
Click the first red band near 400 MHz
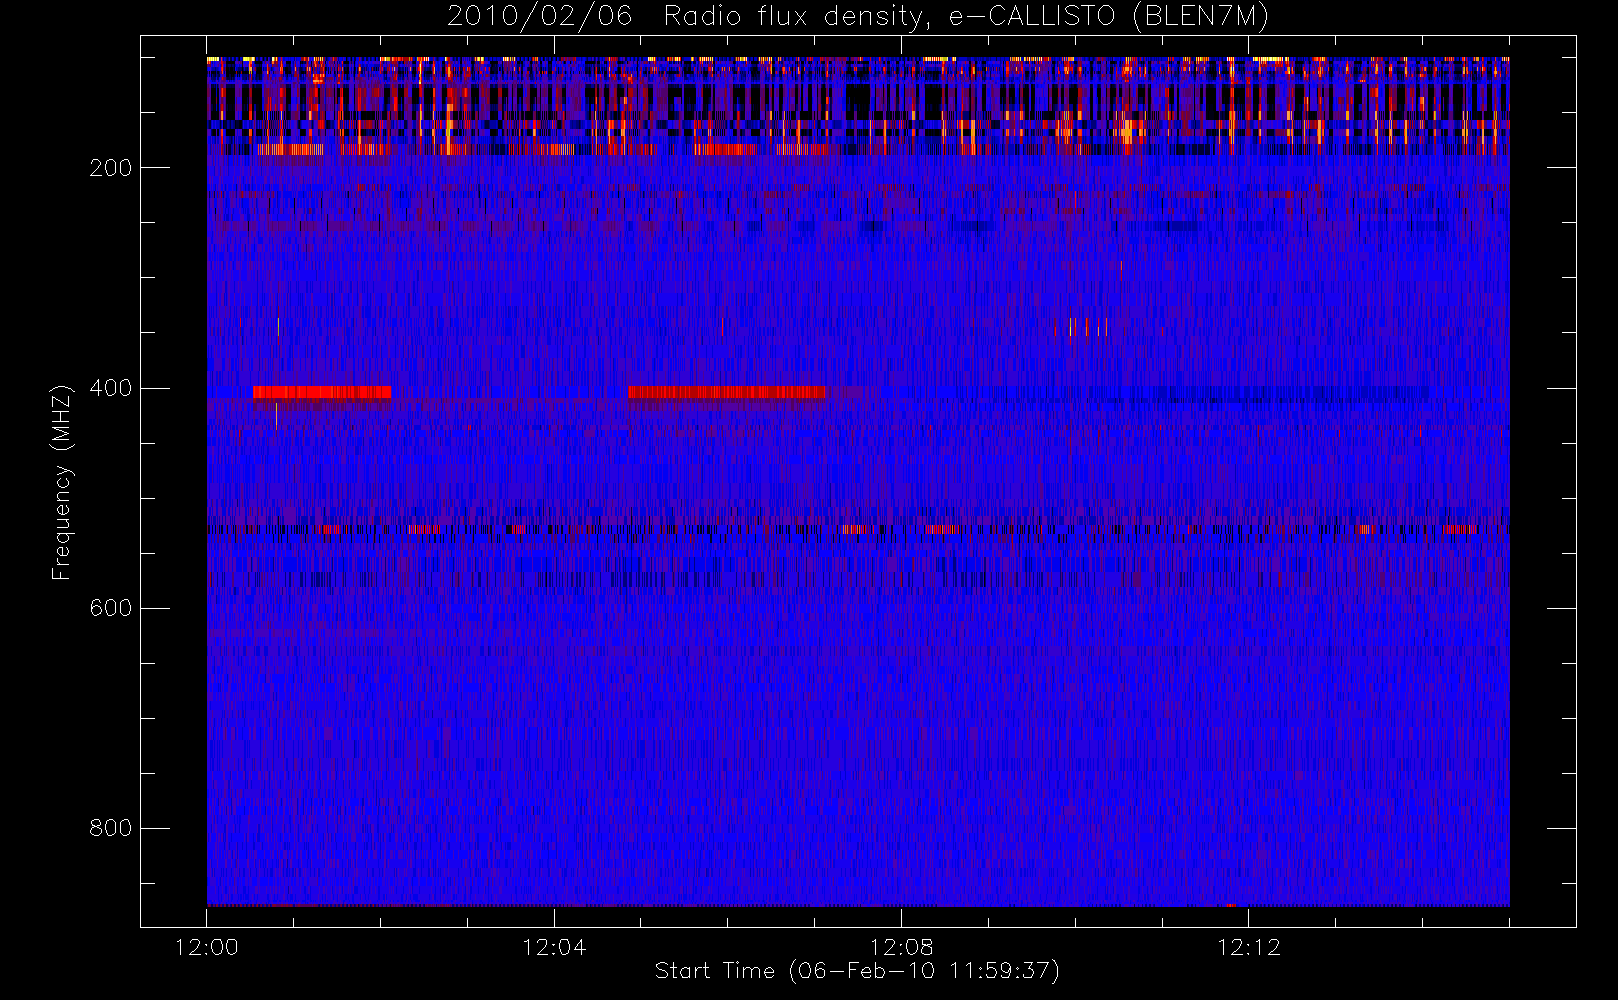click(x=322, y=392)
